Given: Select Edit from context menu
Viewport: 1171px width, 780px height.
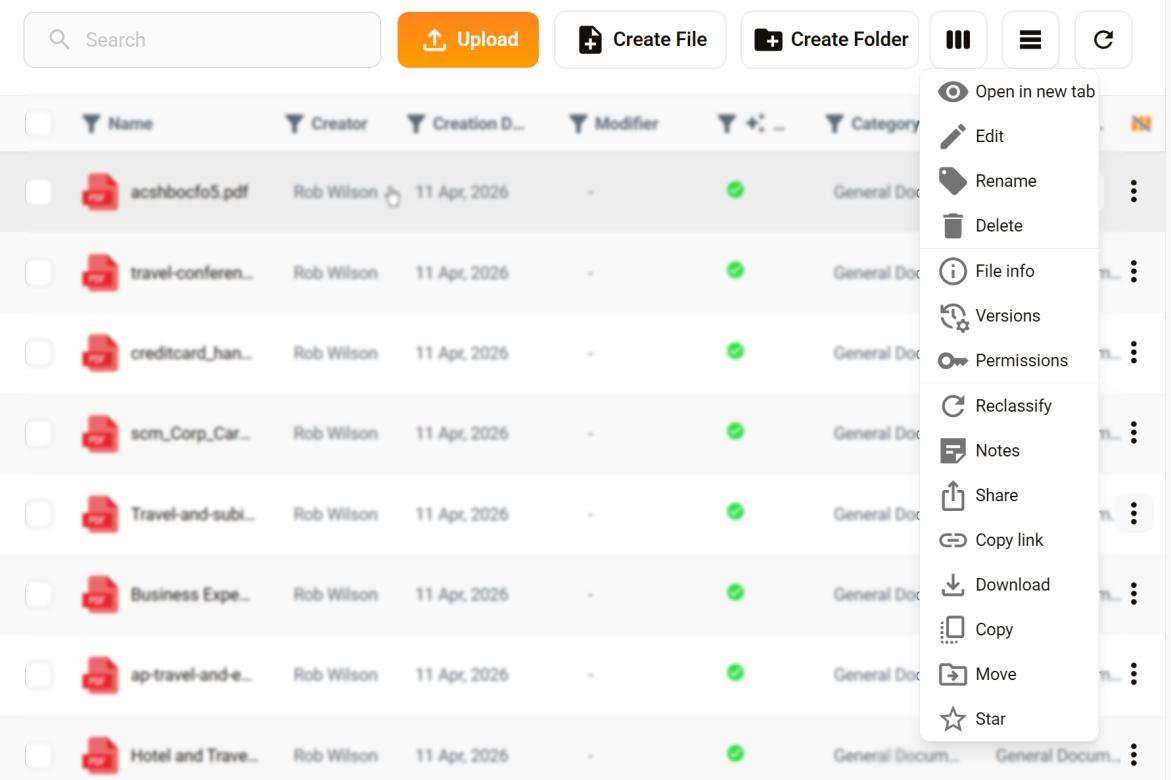Looking at the screenshot, I should (1009, 136).
